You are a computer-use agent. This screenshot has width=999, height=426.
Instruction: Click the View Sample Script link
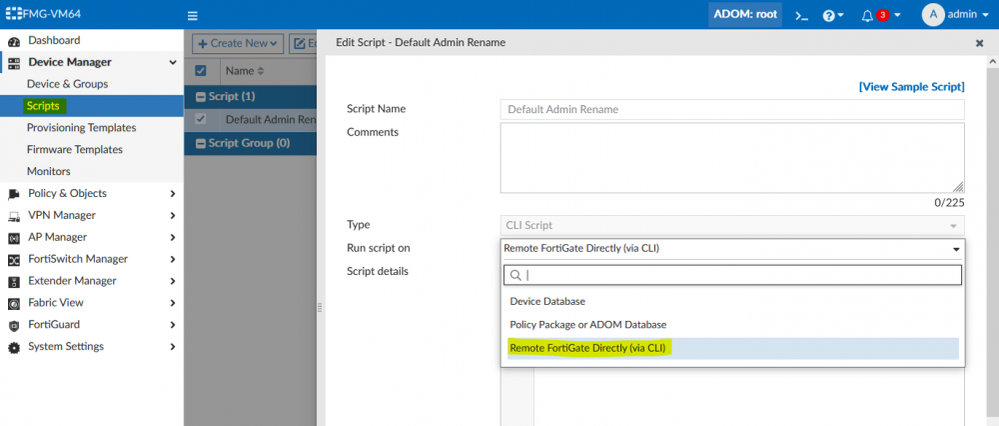[911, 87]
